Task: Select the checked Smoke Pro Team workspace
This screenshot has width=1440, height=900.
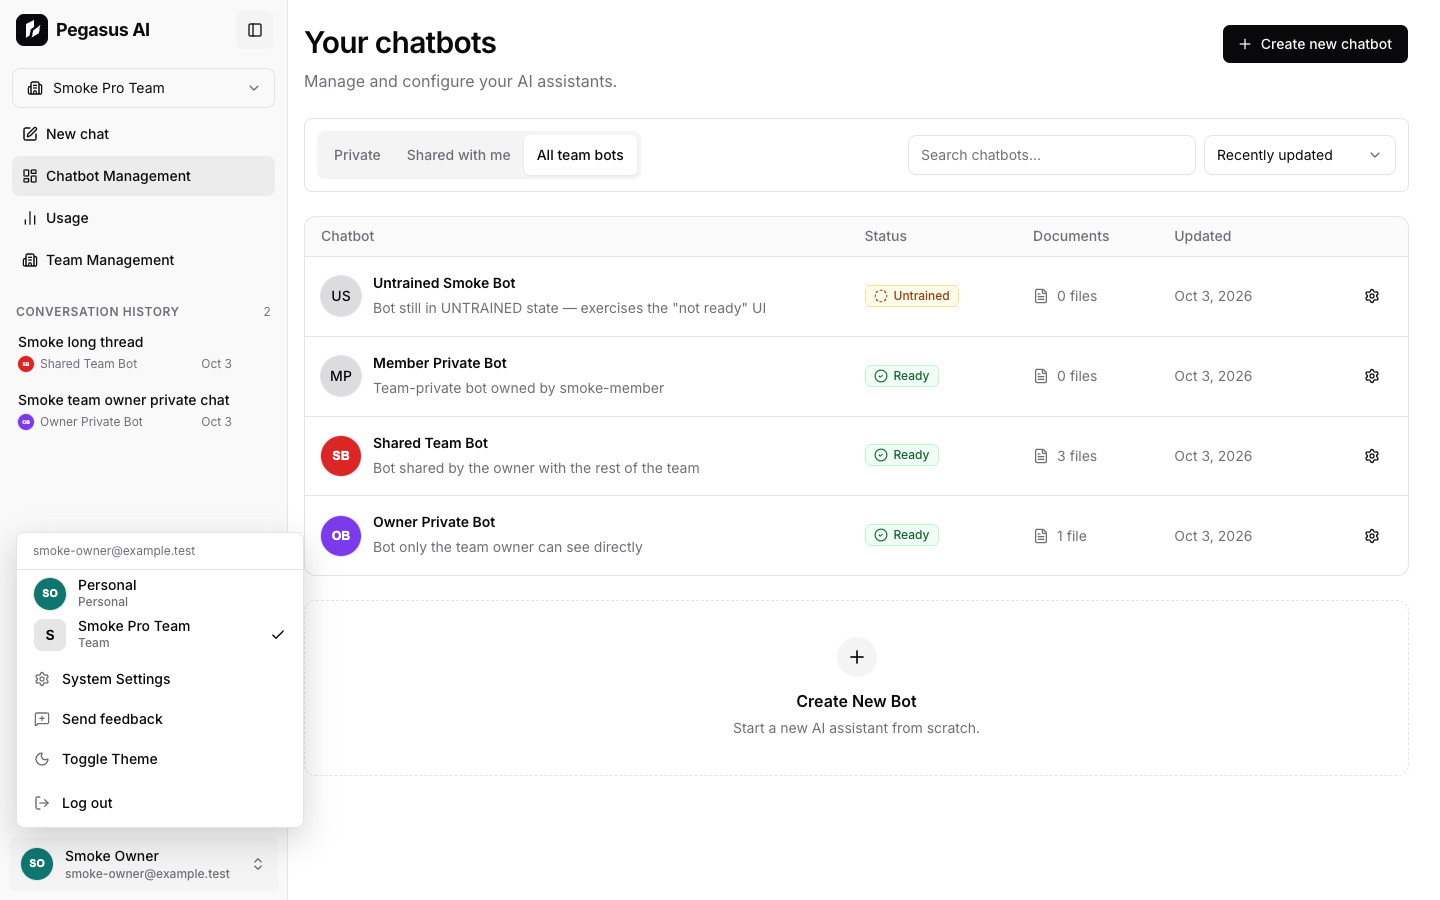Action: click(x=160, y=634)
